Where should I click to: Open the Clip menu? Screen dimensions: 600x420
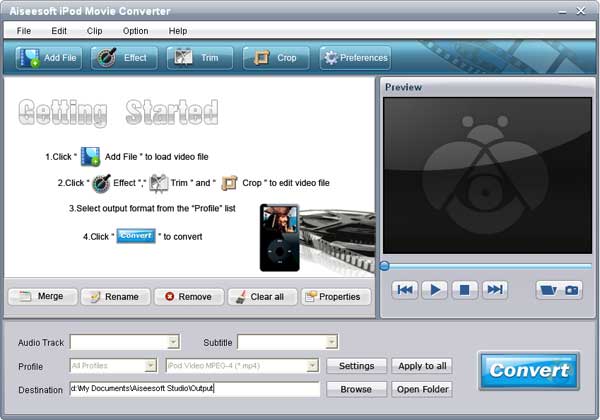[95, 31]
